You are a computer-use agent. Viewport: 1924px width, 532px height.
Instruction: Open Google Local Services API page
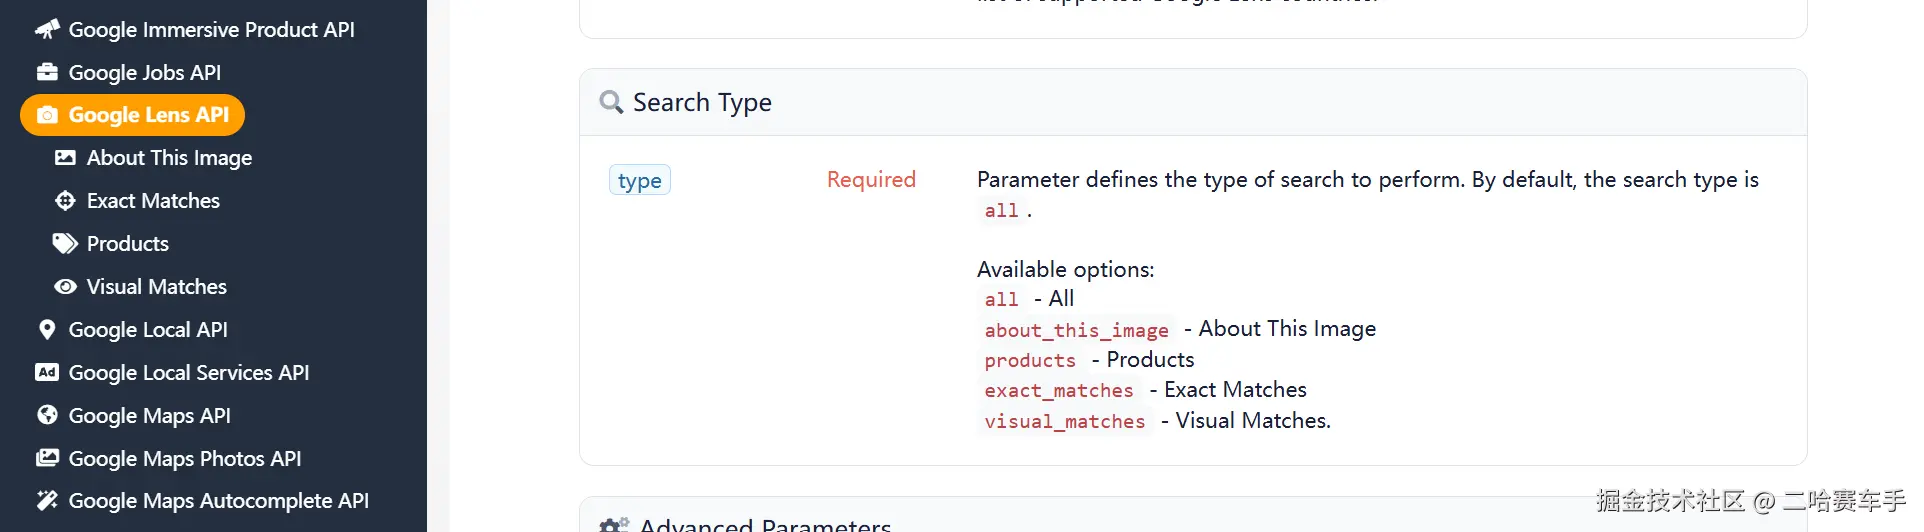(188, 373)
